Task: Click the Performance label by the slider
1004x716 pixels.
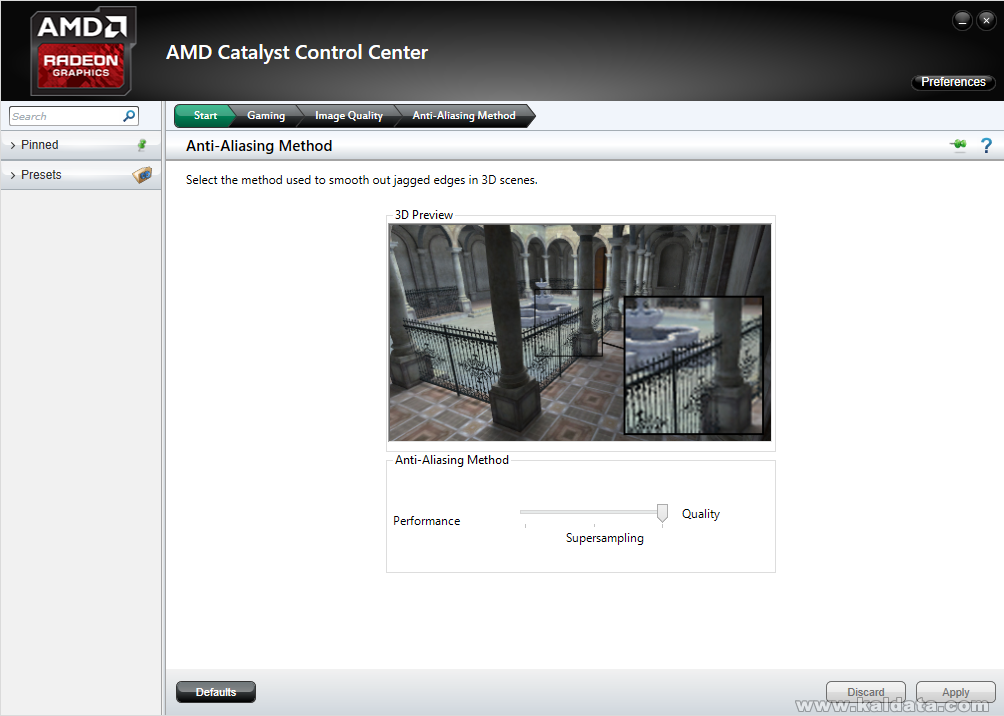Action: (426, 521)
